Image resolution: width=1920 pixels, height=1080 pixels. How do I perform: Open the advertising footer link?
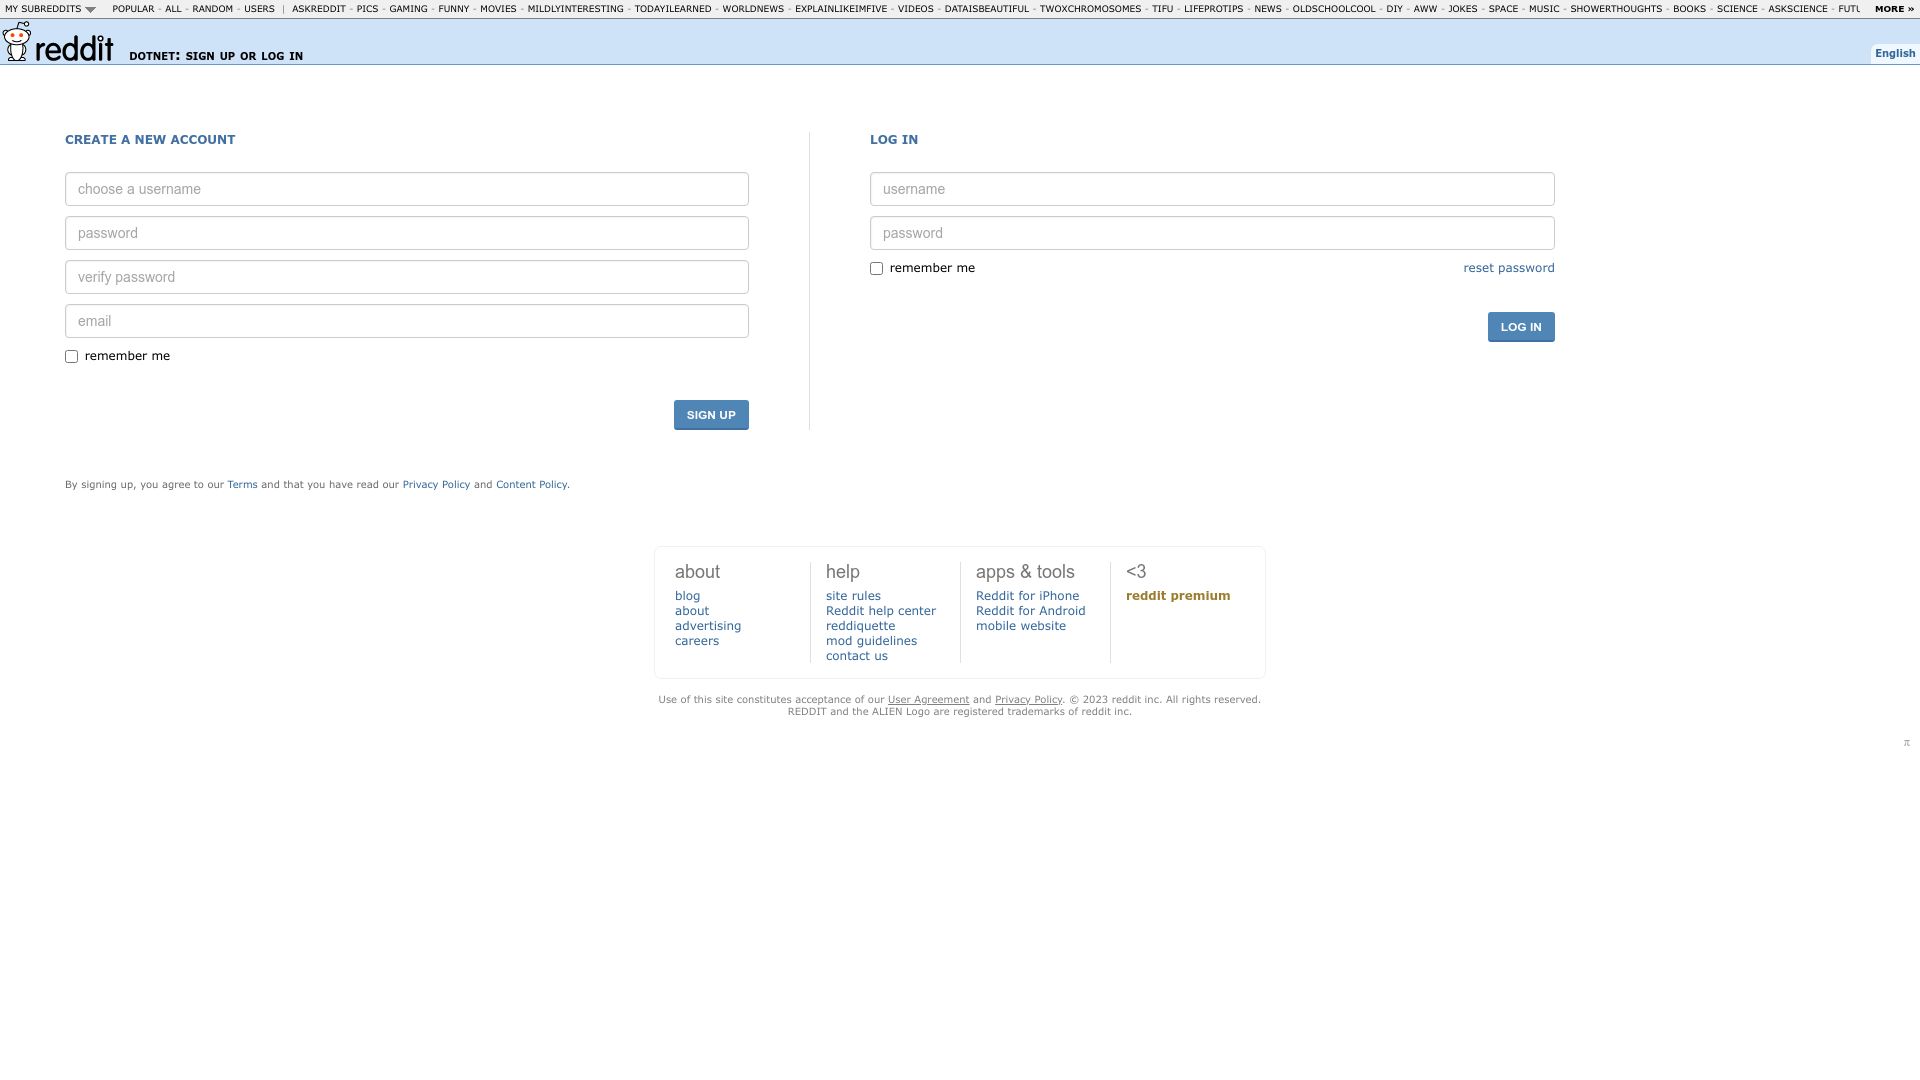click(x=708, y=626)
